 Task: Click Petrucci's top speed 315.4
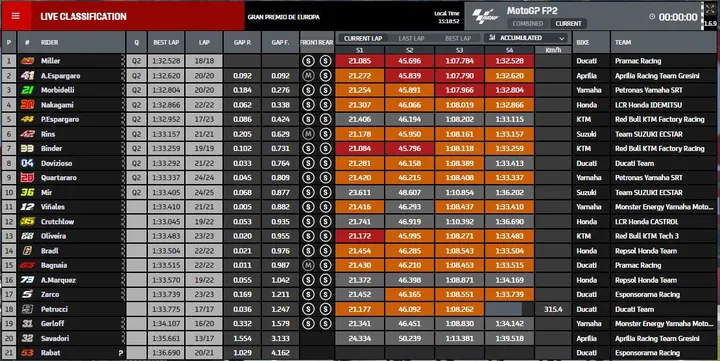[x=553, y=309]
